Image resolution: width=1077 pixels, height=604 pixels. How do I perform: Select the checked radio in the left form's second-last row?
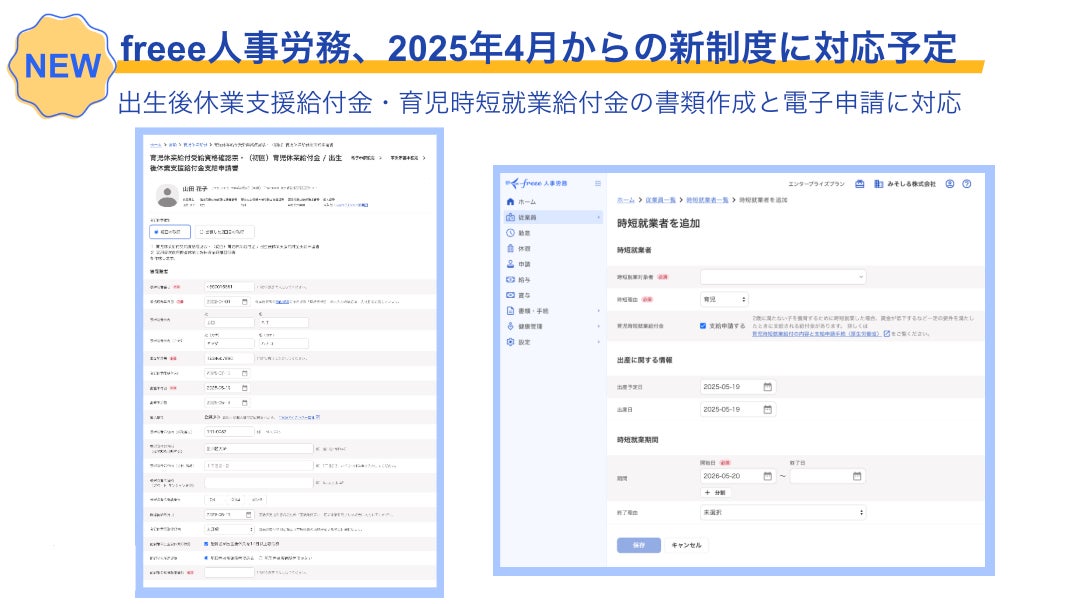(206, 558)
